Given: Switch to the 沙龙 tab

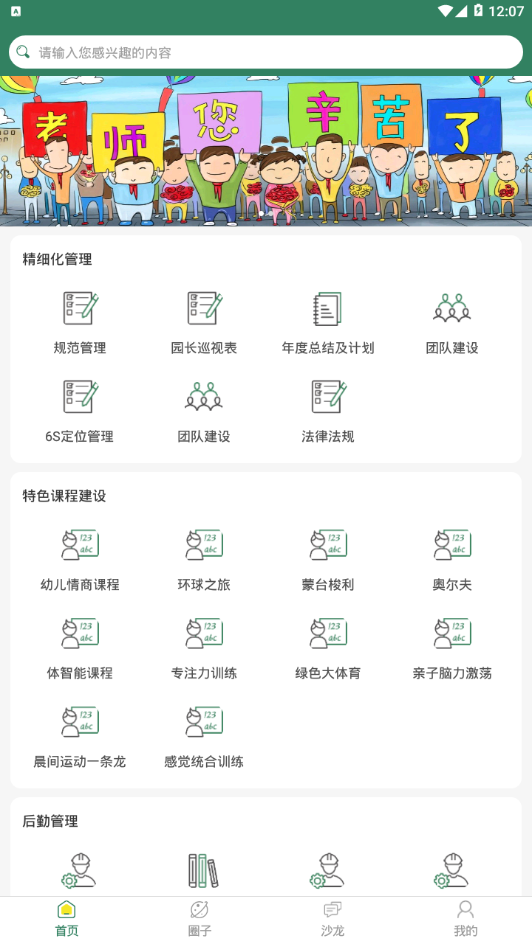Looking at the screenshot, I should [x=332, y=919].
